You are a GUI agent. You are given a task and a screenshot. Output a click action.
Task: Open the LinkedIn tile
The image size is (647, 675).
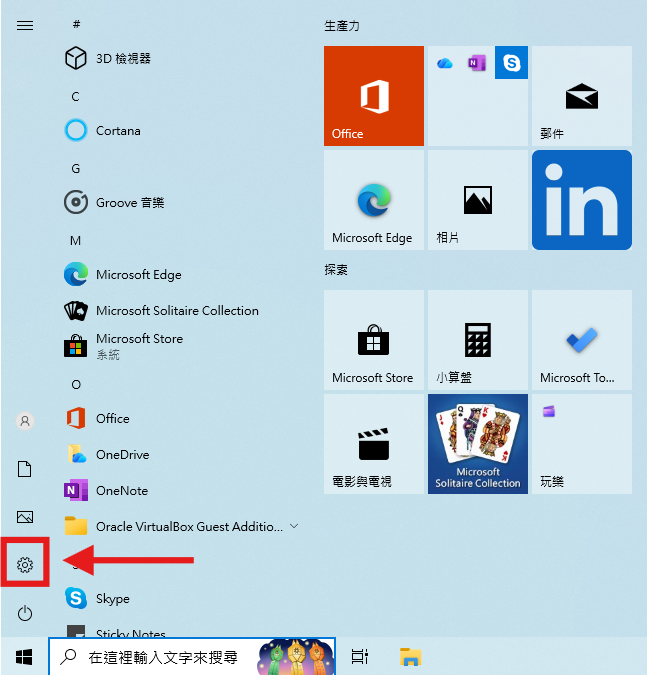point(582,200)
